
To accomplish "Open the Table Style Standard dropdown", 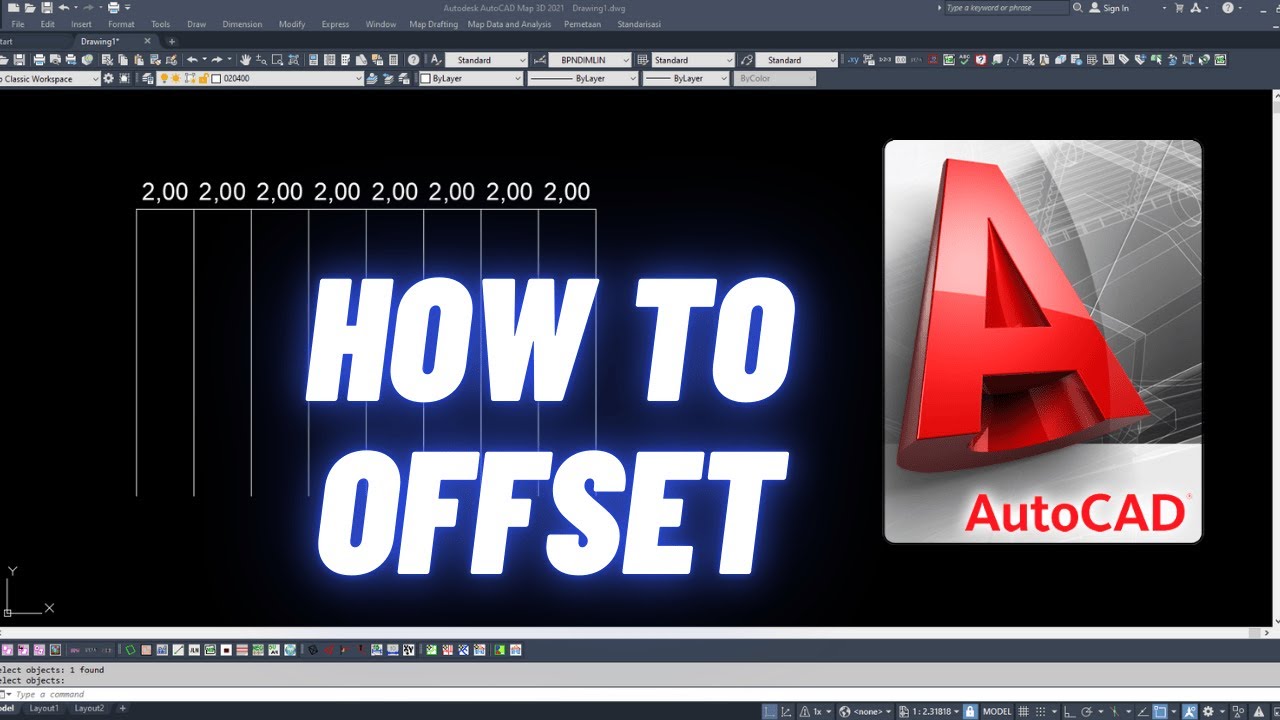I will click(x=693, y=60).
